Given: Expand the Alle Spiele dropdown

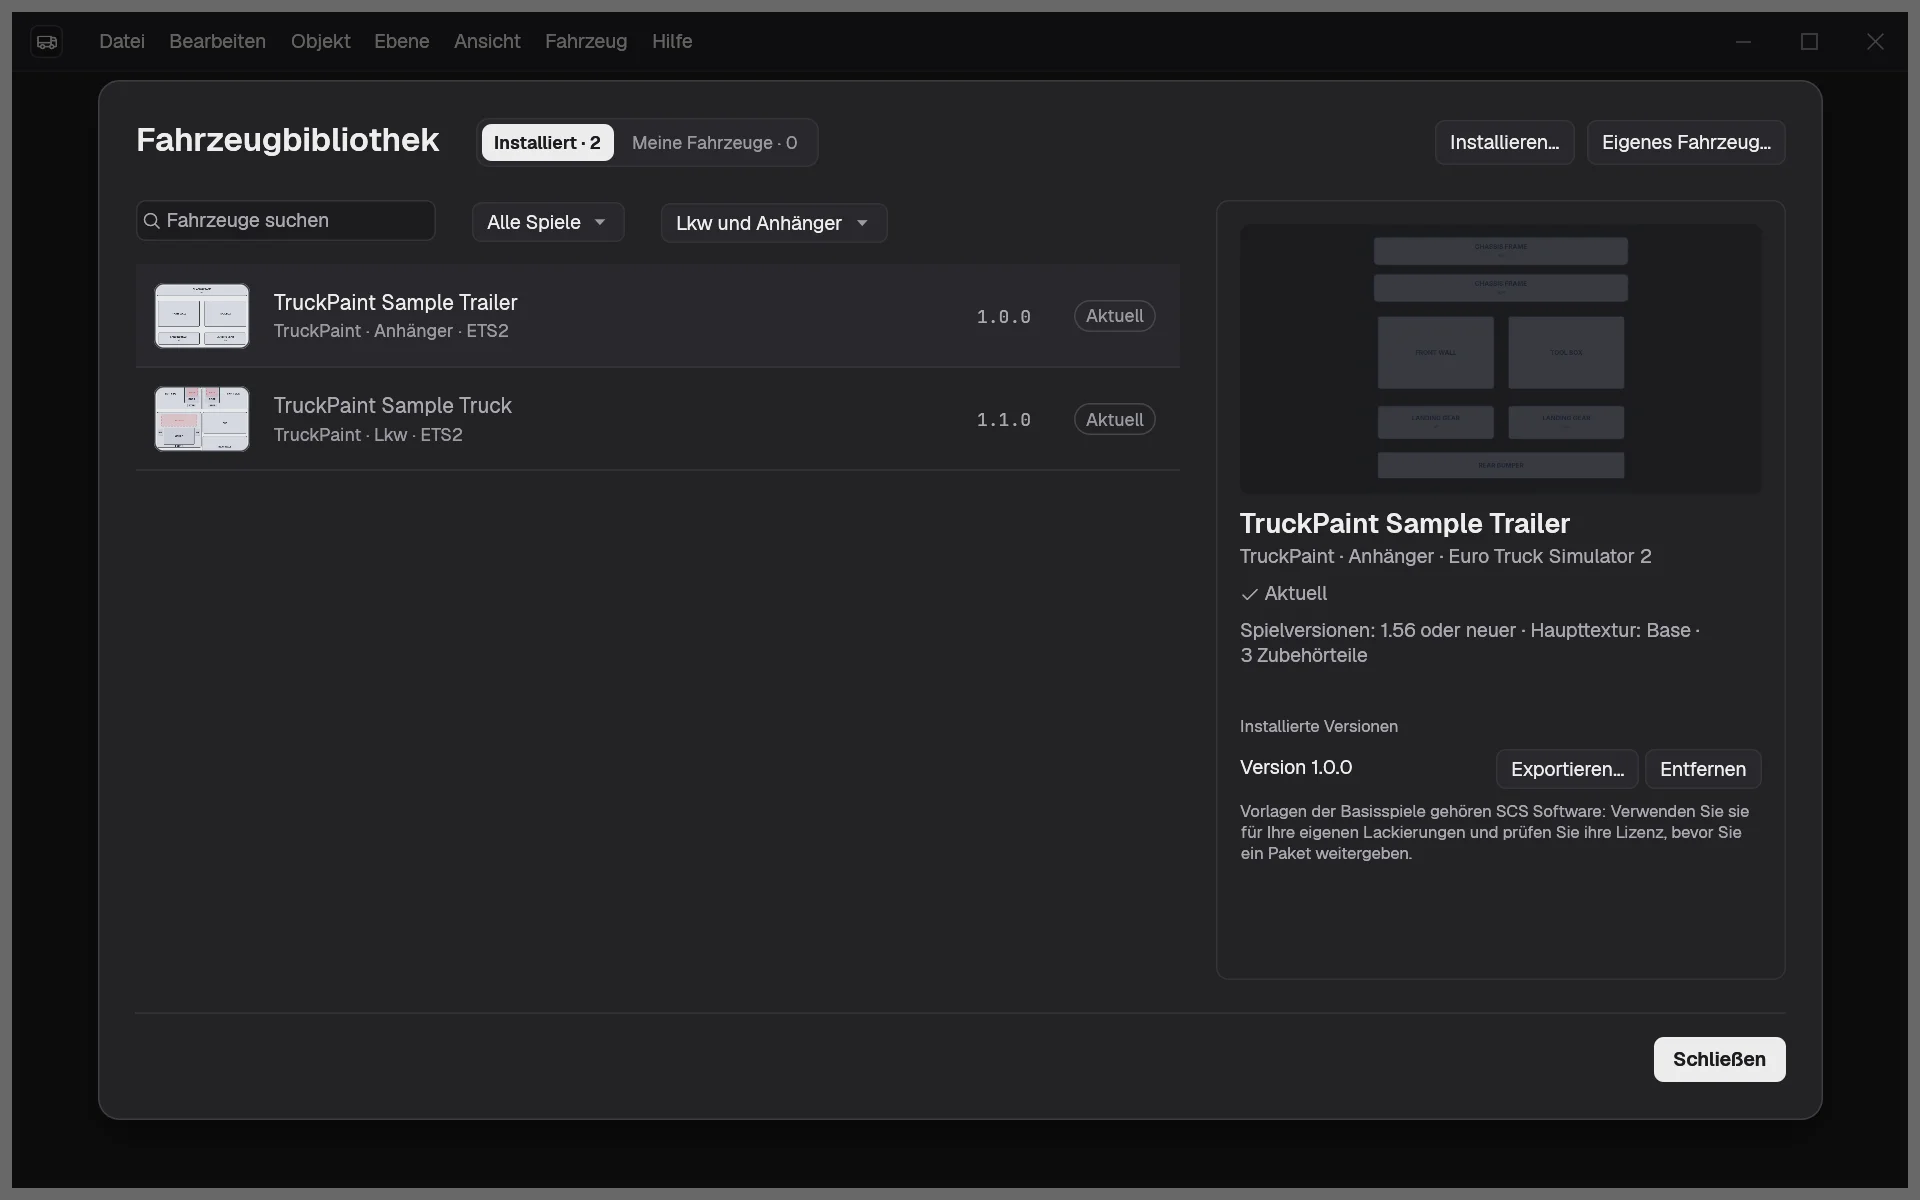Looking at the screenshot, I should [x=548, y=222].
